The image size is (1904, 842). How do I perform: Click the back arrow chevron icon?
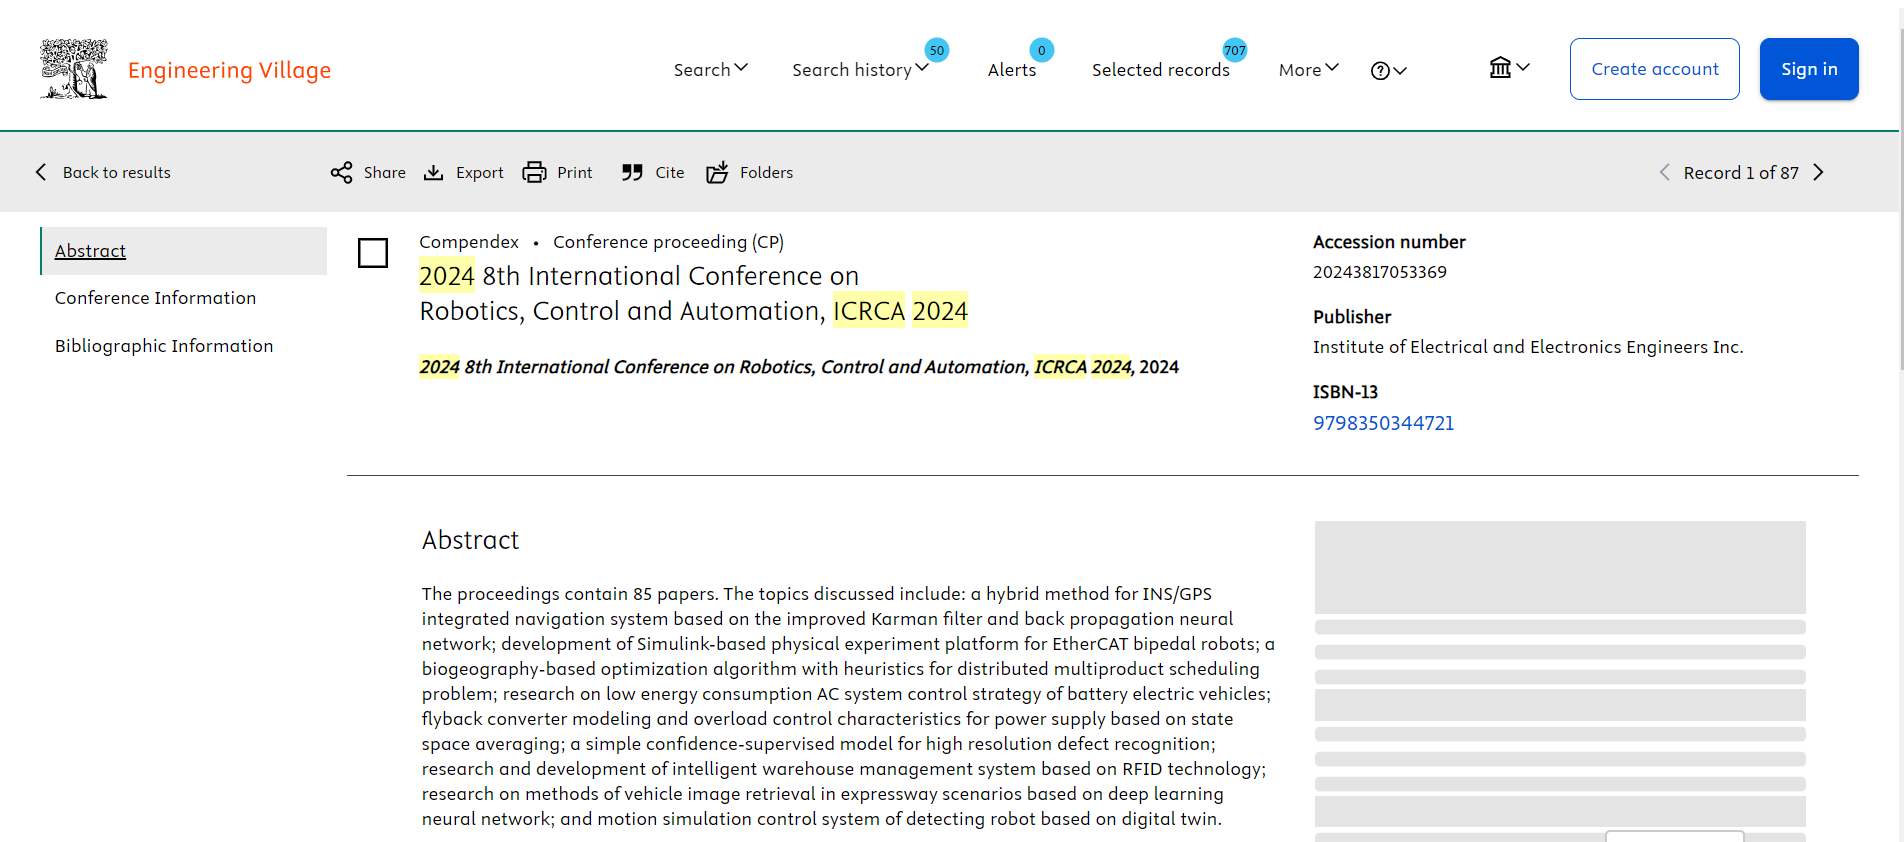click(x=41, y=172)
